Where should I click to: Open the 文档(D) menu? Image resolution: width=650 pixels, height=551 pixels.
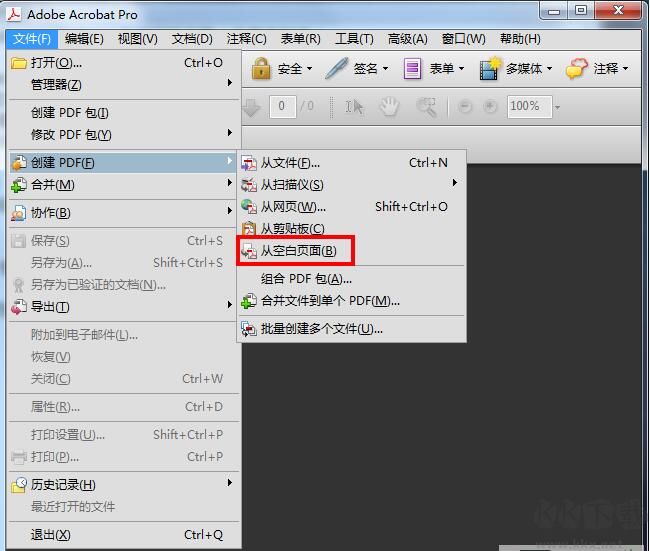pos(192,39)
